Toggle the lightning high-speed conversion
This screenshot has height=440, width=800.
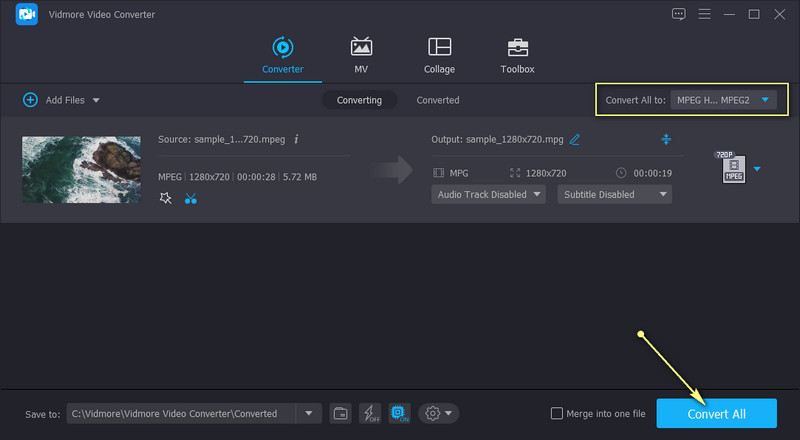click(x=369, y=413)
